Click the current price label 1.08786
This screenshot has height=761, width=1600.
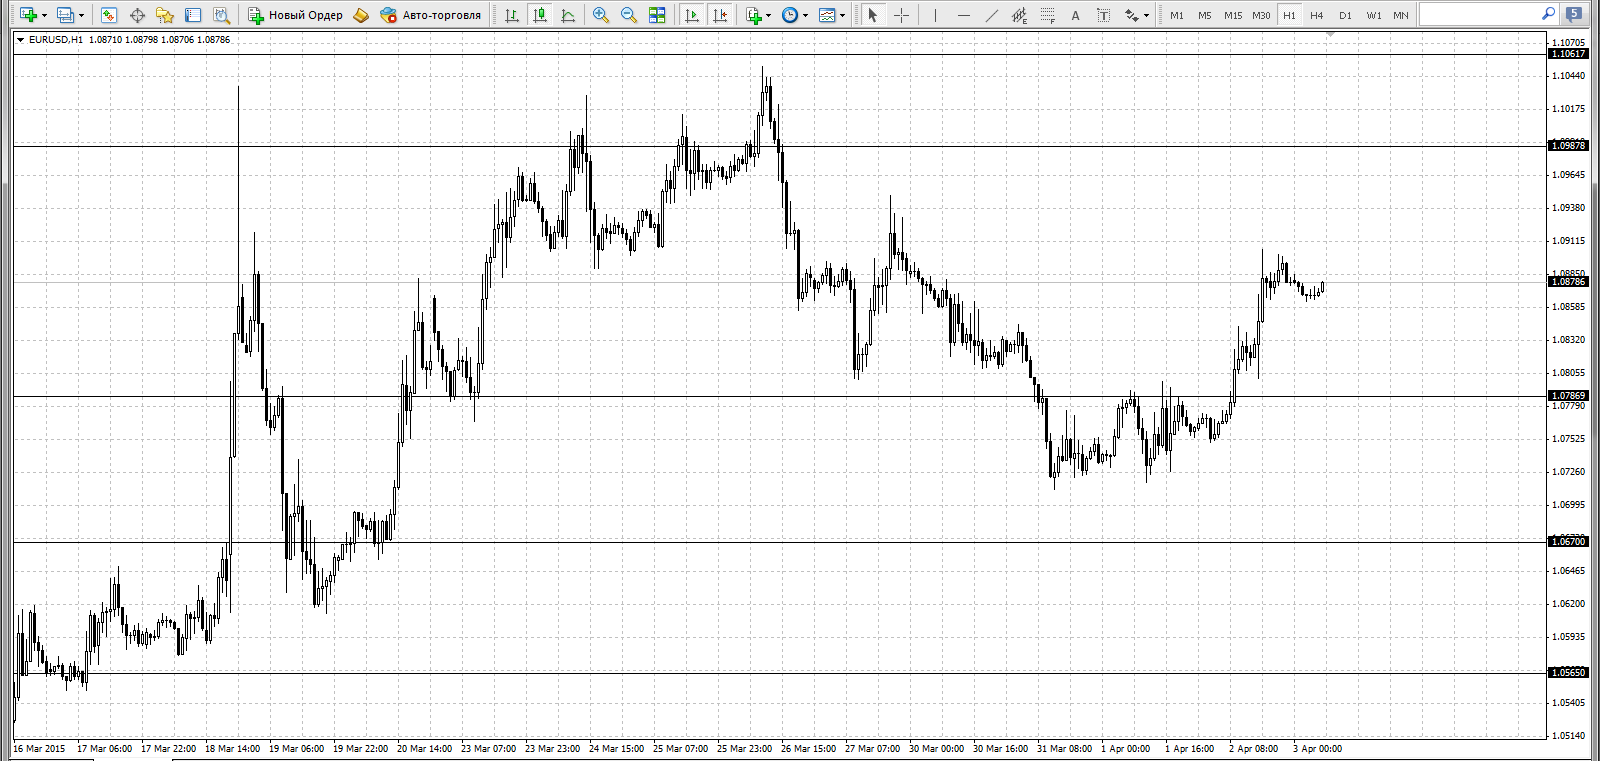[x=1568, y=282]
